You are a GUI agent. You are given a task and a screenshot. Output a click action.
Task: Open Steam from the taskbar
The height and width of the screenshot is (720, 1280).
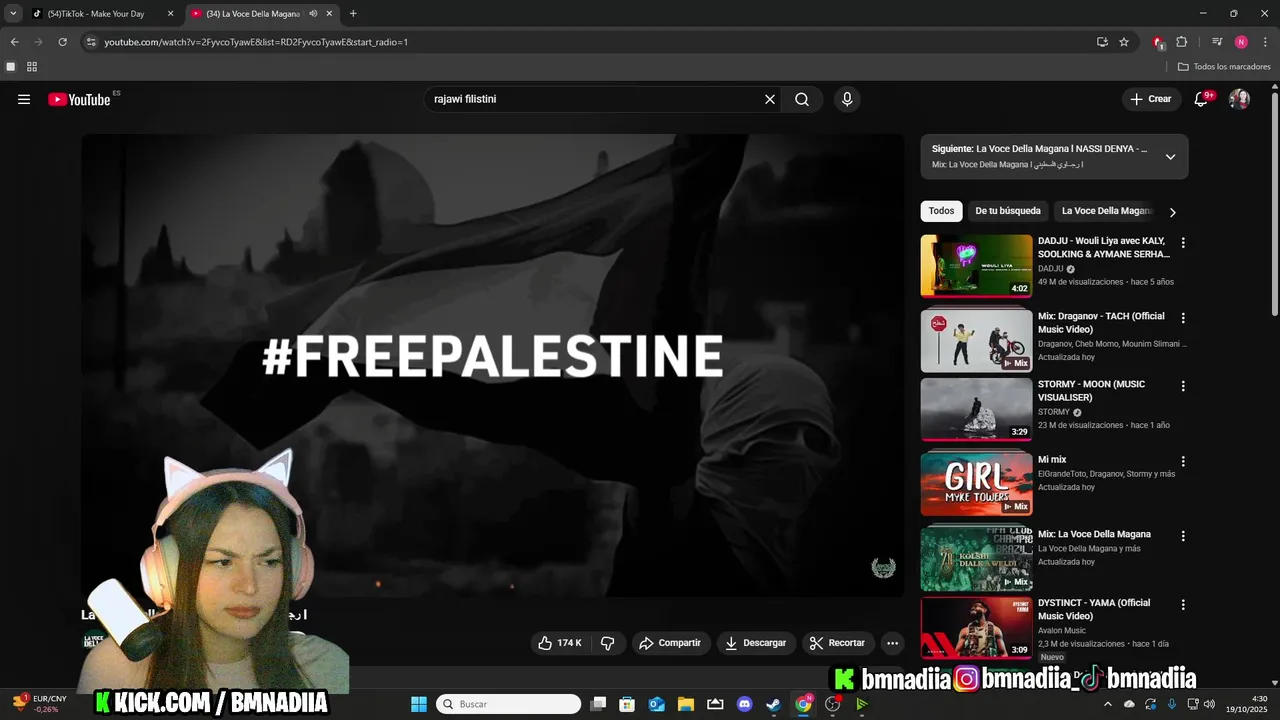(773, 704)
